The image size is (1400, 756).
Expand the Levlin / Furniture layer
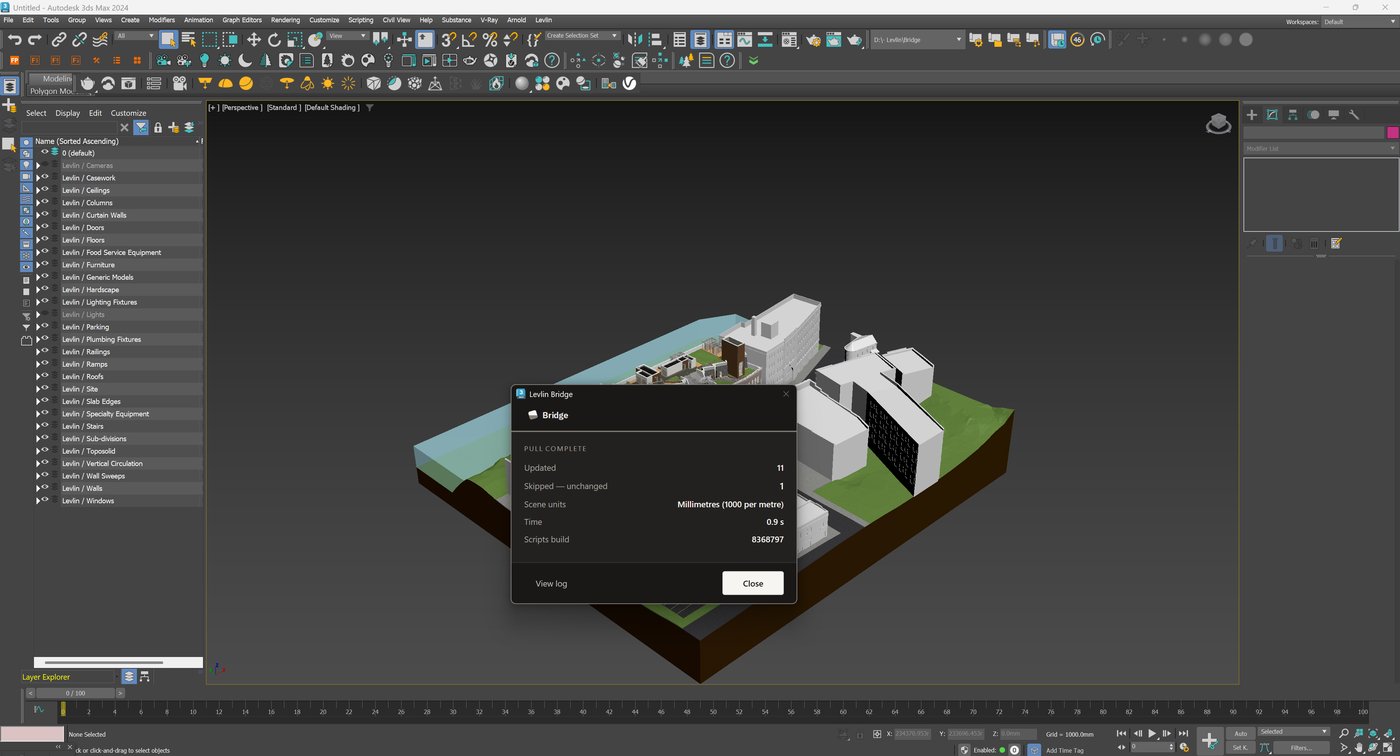(x=38, y=265)
